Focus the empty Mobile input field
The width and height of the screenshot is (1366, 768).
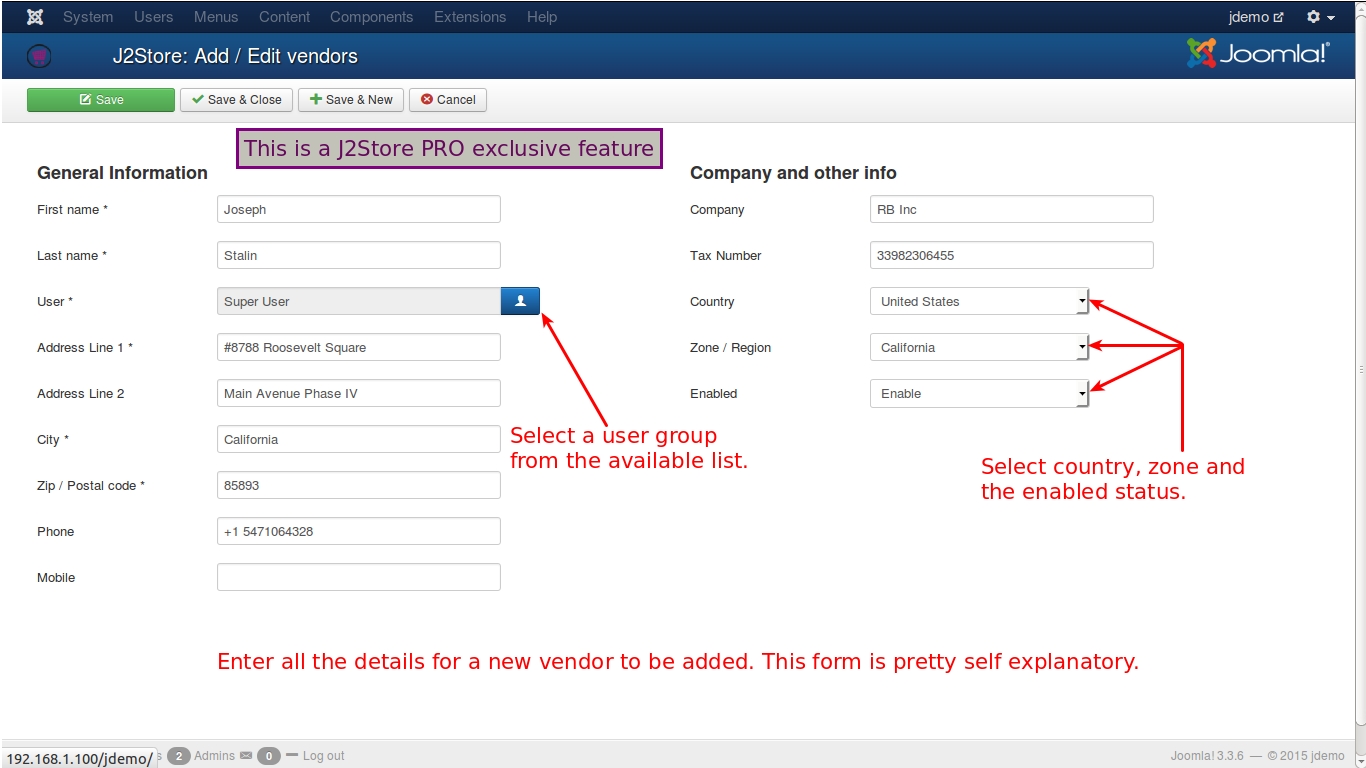point(358,577)
